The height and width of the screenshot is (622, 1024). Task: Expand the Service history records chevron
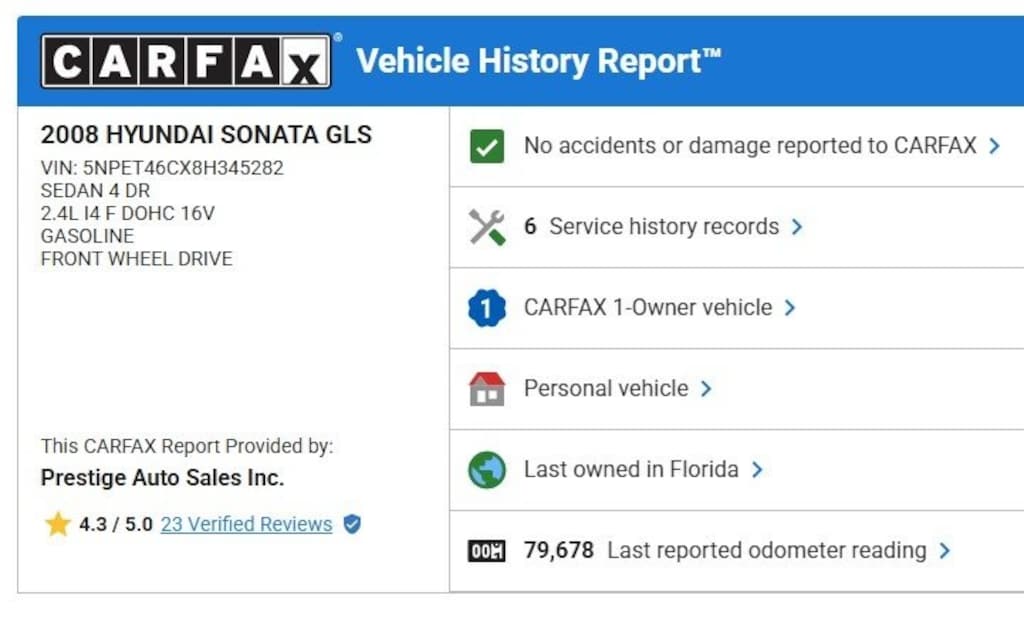797,227
